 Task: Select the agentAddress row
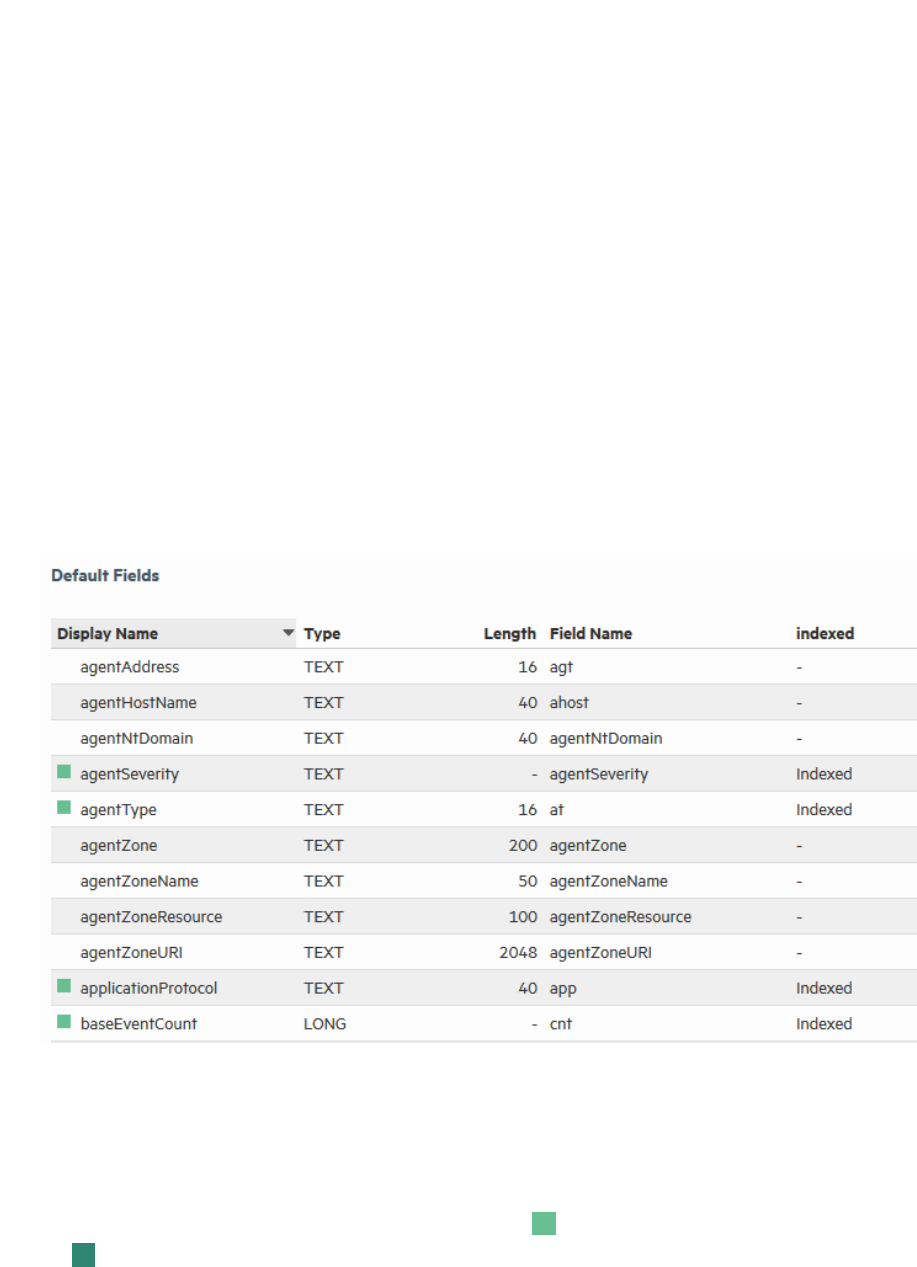[130, 667]
